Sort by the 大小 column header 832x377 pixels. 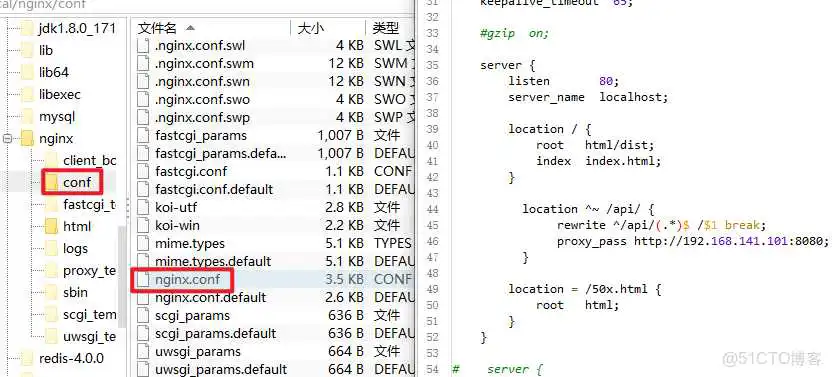[328, 28]
